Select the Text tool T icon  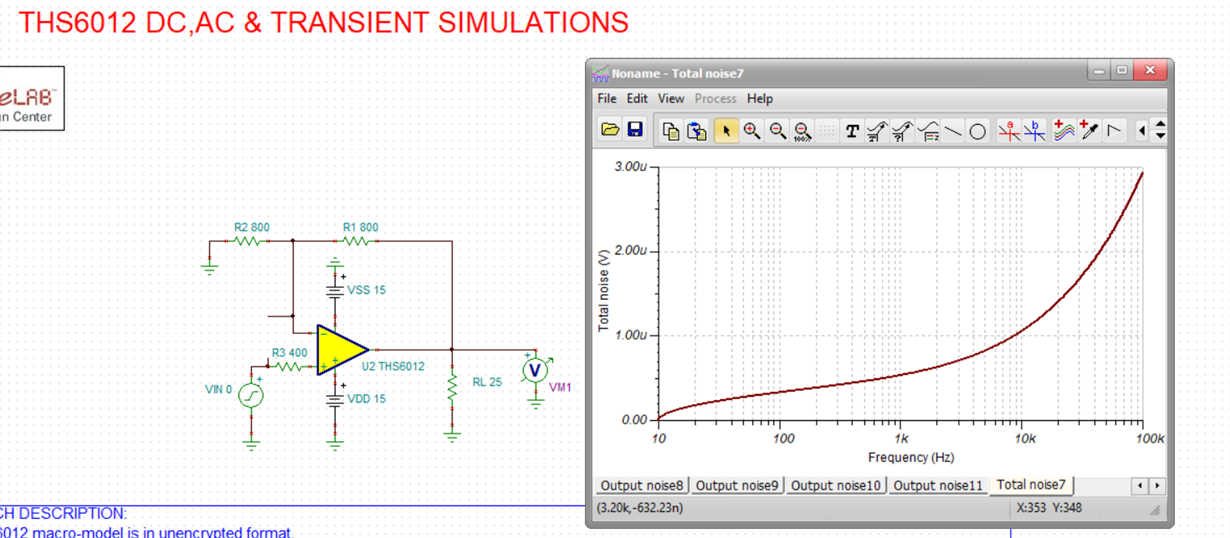[852, 131]
